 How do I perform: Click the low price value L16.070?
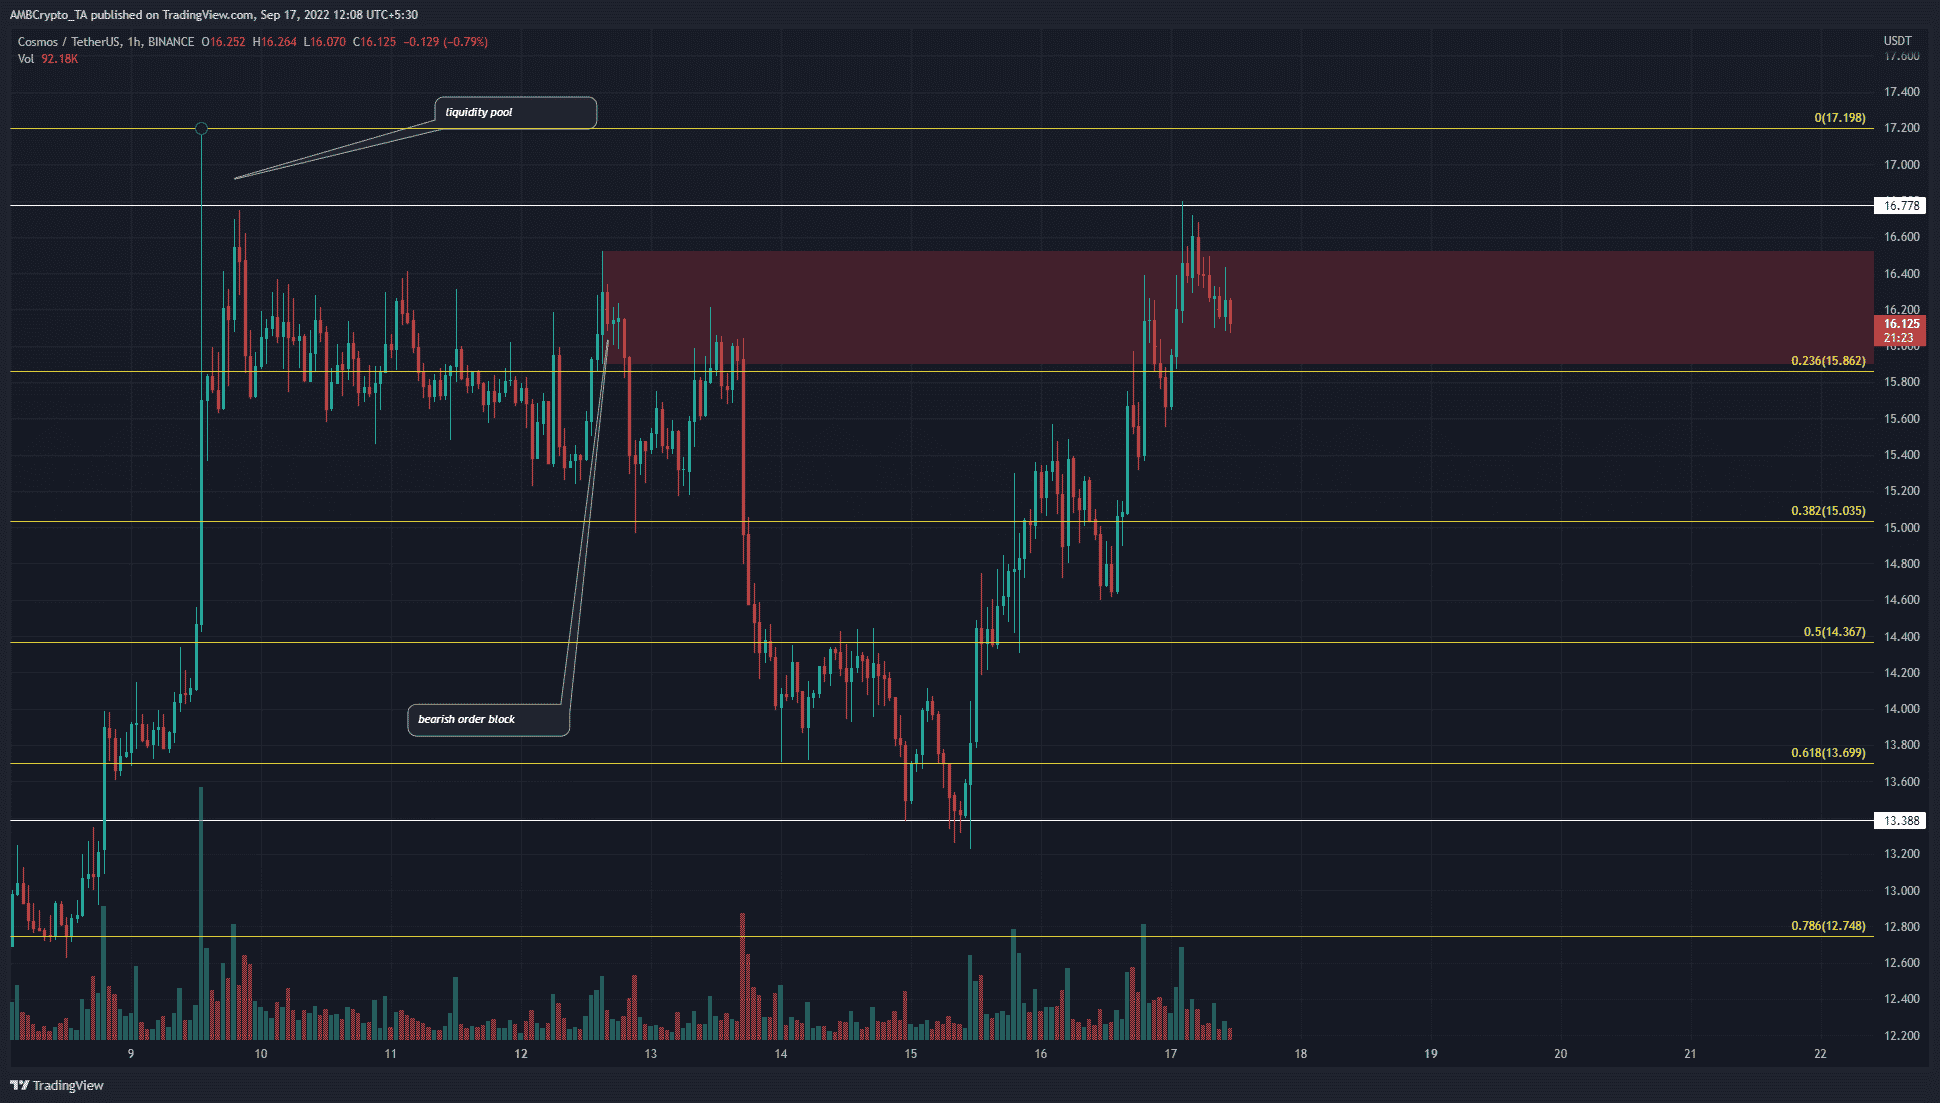point(326,42)
